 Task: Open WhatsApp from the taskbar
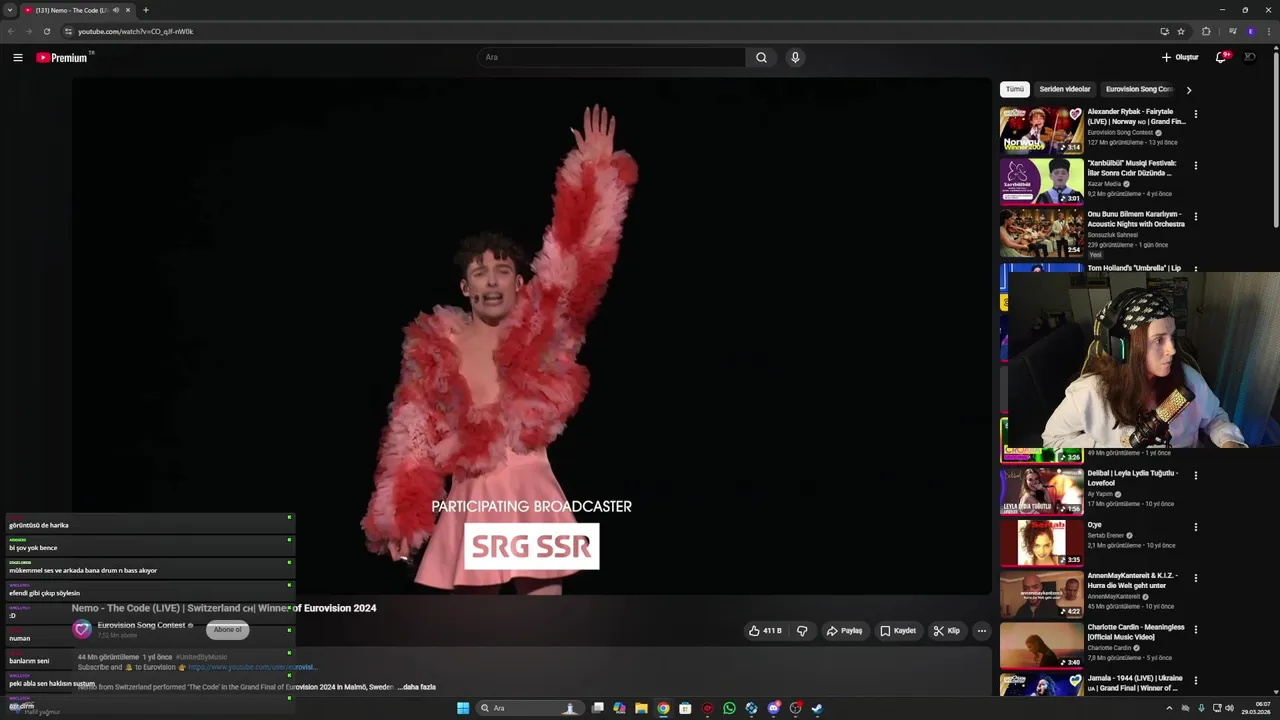729,708
